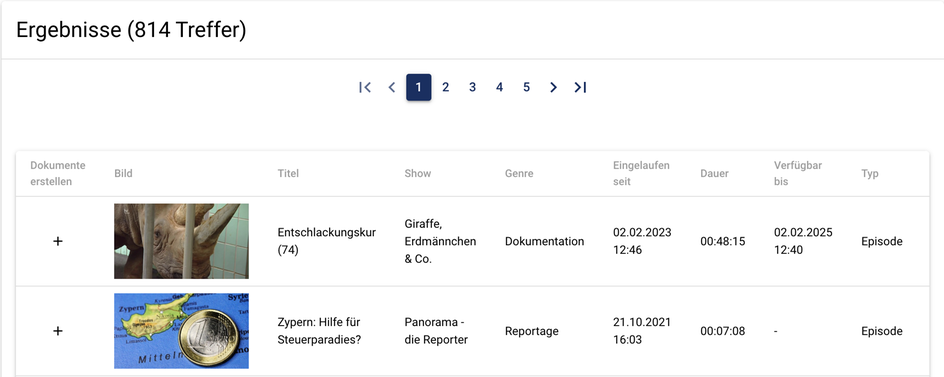This screenshot has width=944, height=377.
Task: Click genre cell Reportage
Action: pyautogui.click(x=532, y=331)
